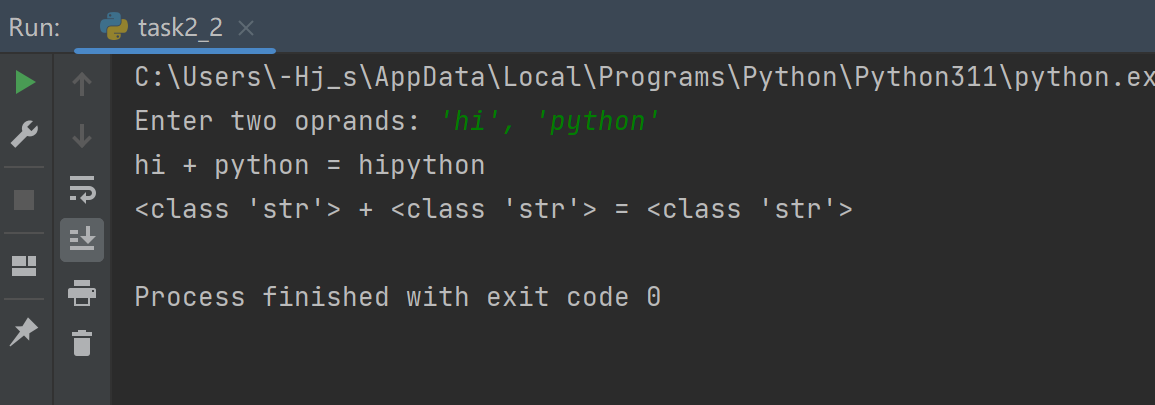1155x405 pixels.
Task: Click the <class 'str'> output line
Action: coord(493,209)
